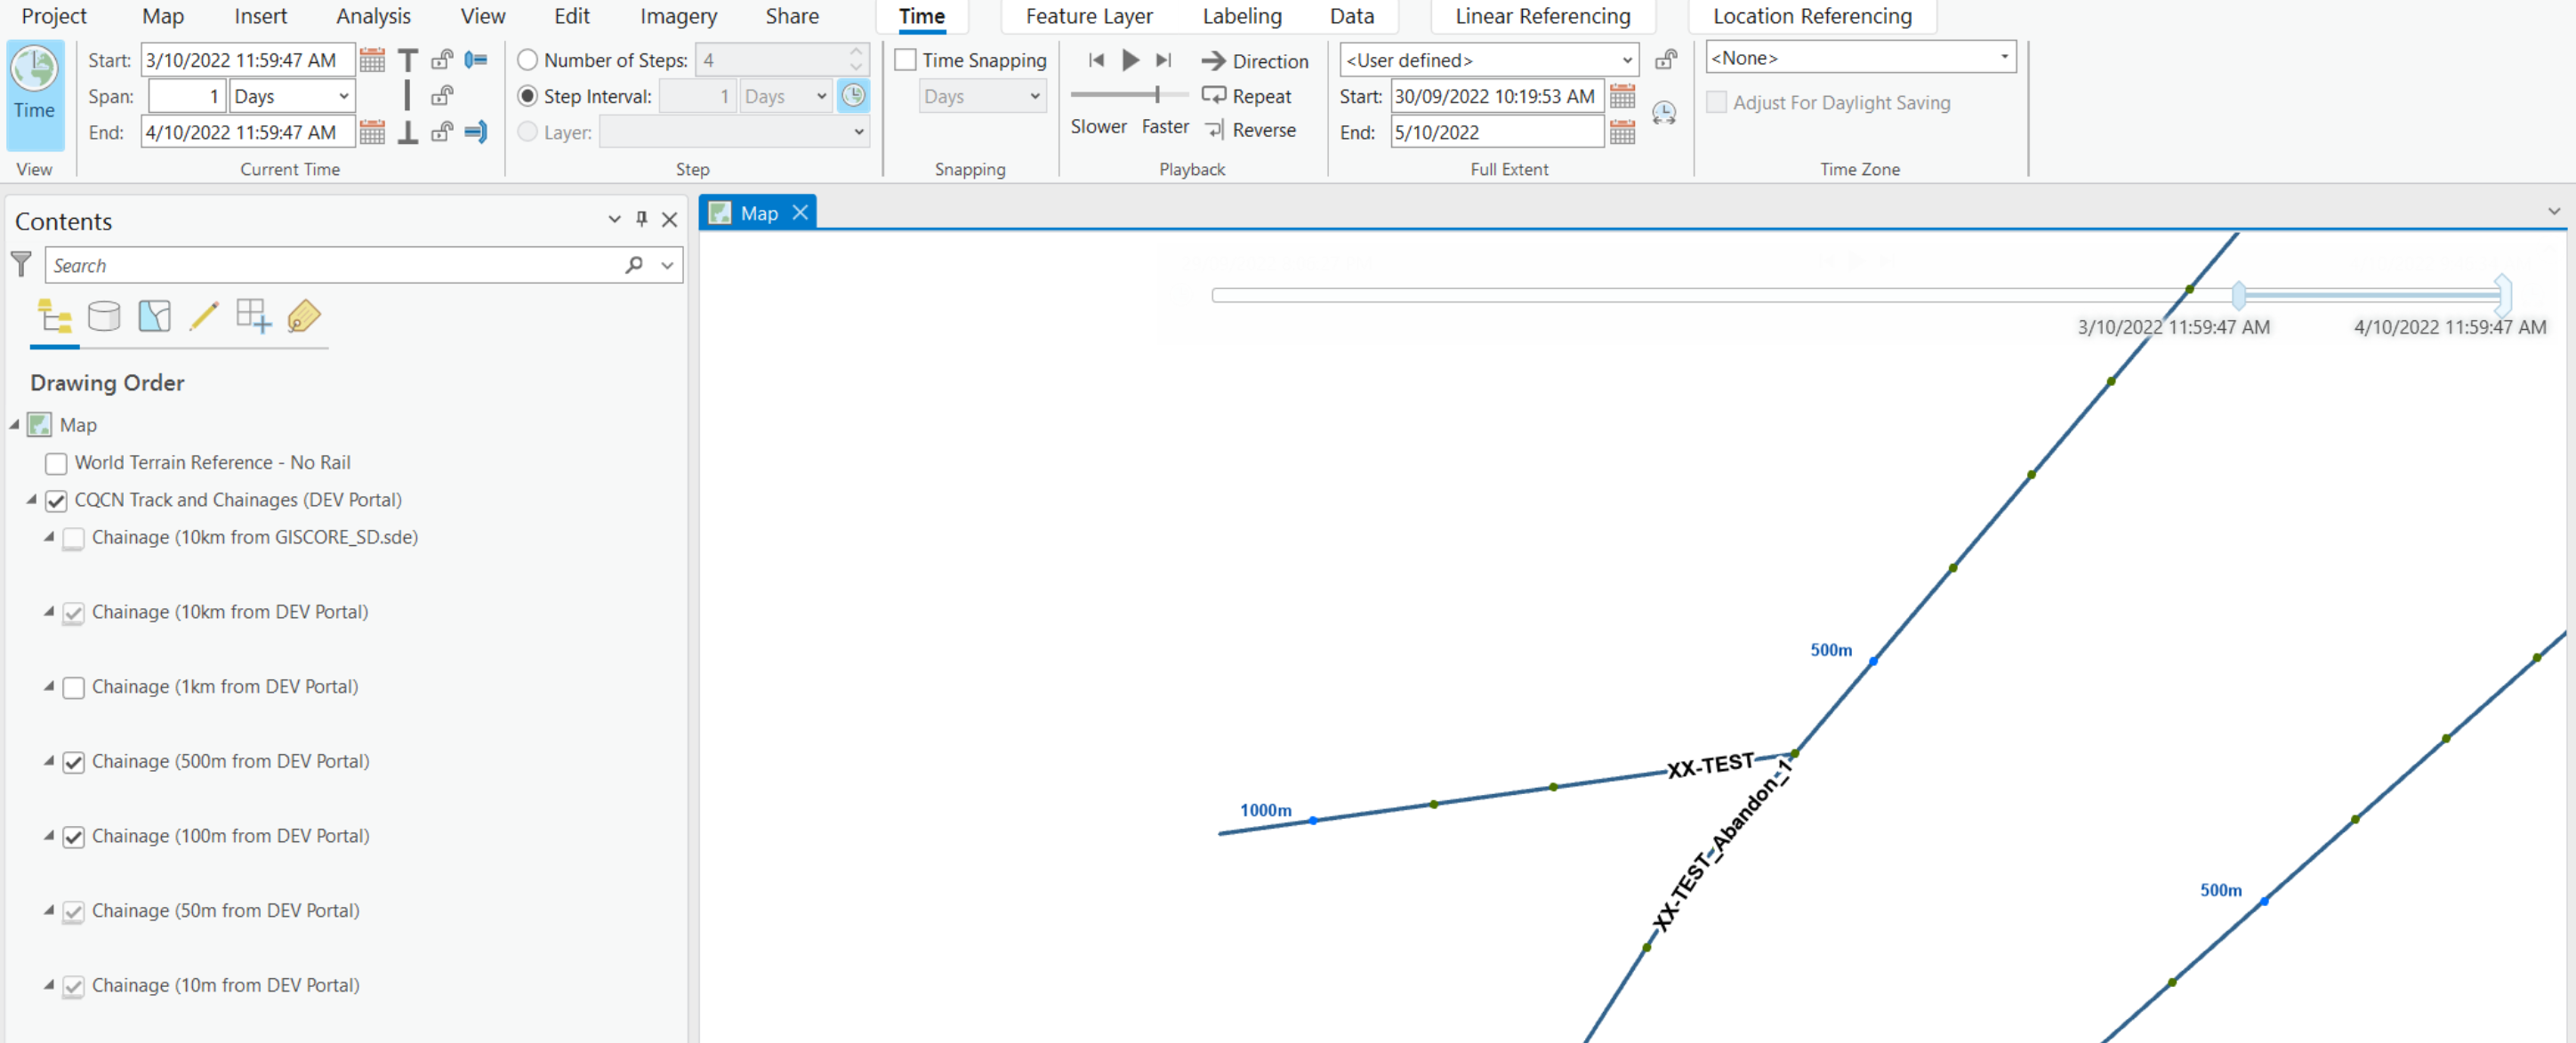Click List By Data Source icon
The width and height of the screenshot is (2576, 1043).
click(104, 317)
